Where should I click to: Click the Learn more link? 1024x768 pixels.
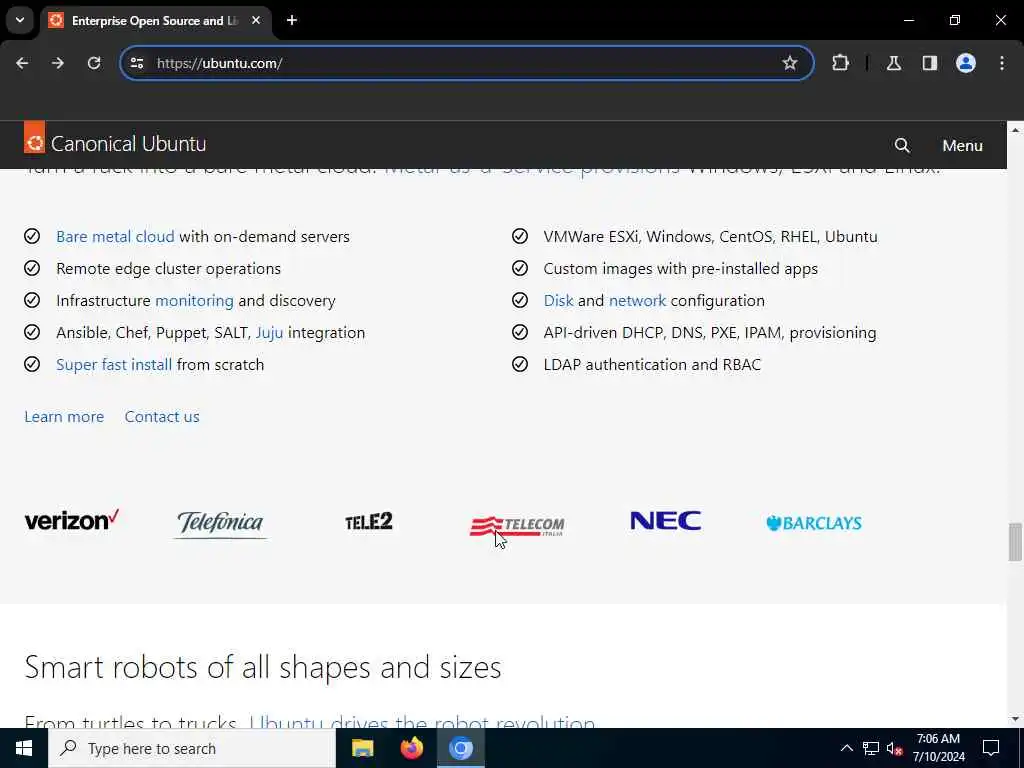coord(64,417)
